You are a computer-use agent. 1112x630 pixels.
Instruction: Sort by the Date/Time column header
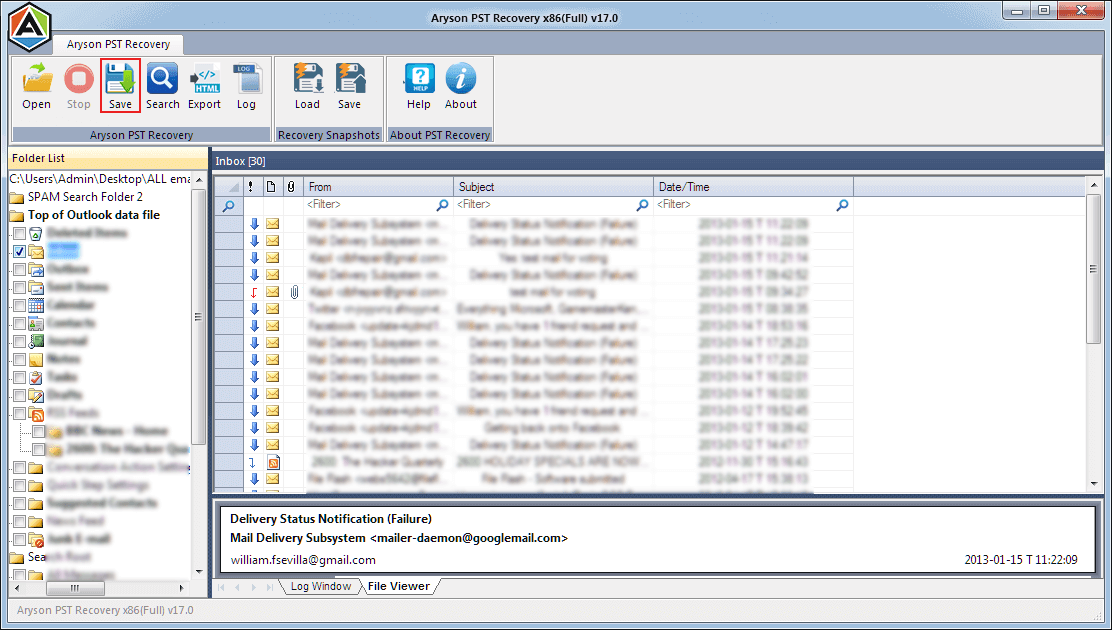[x=753, y=187]
